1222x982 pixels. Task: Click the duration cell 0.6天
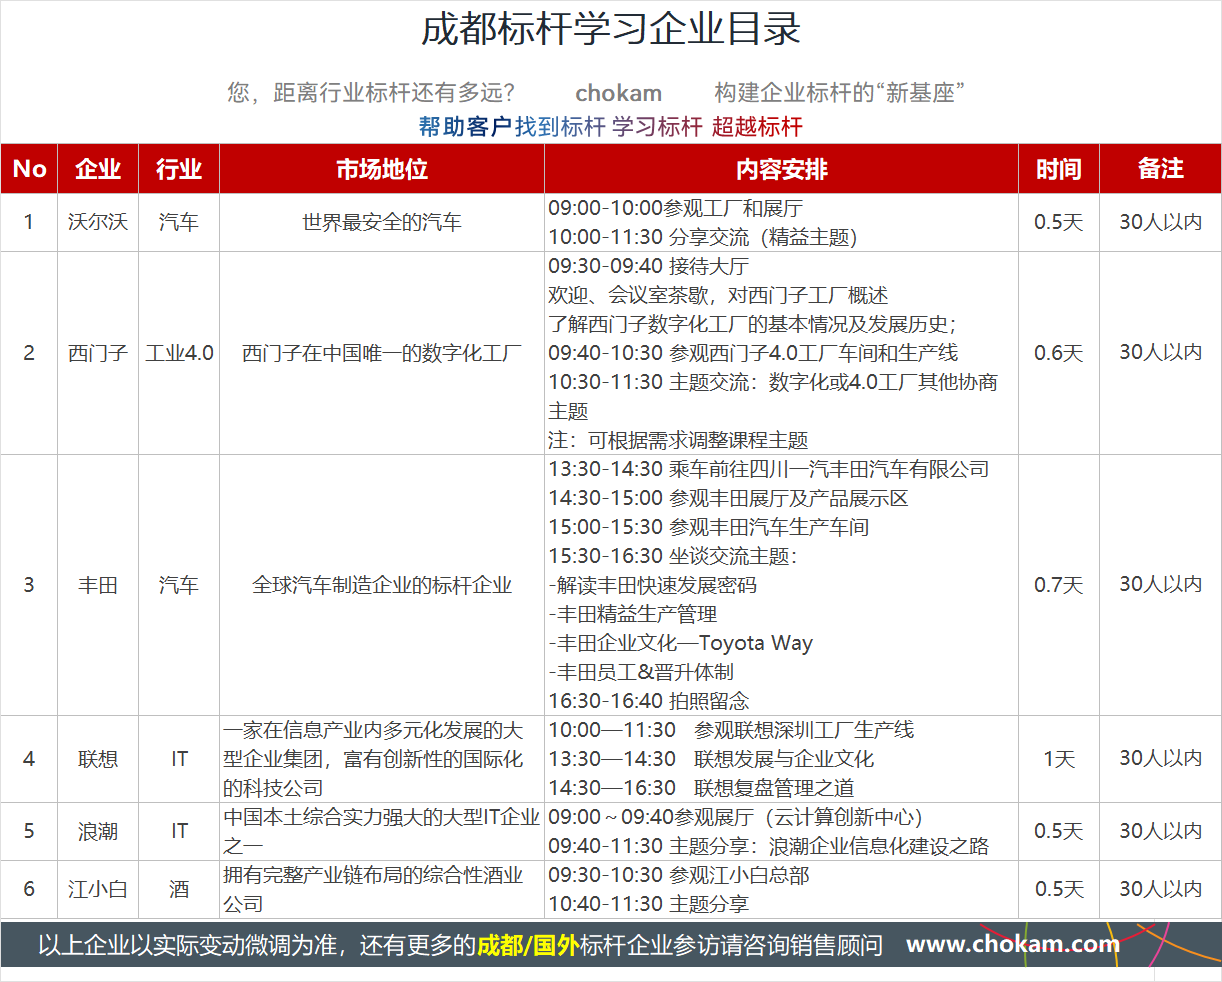coord(1059,353)
